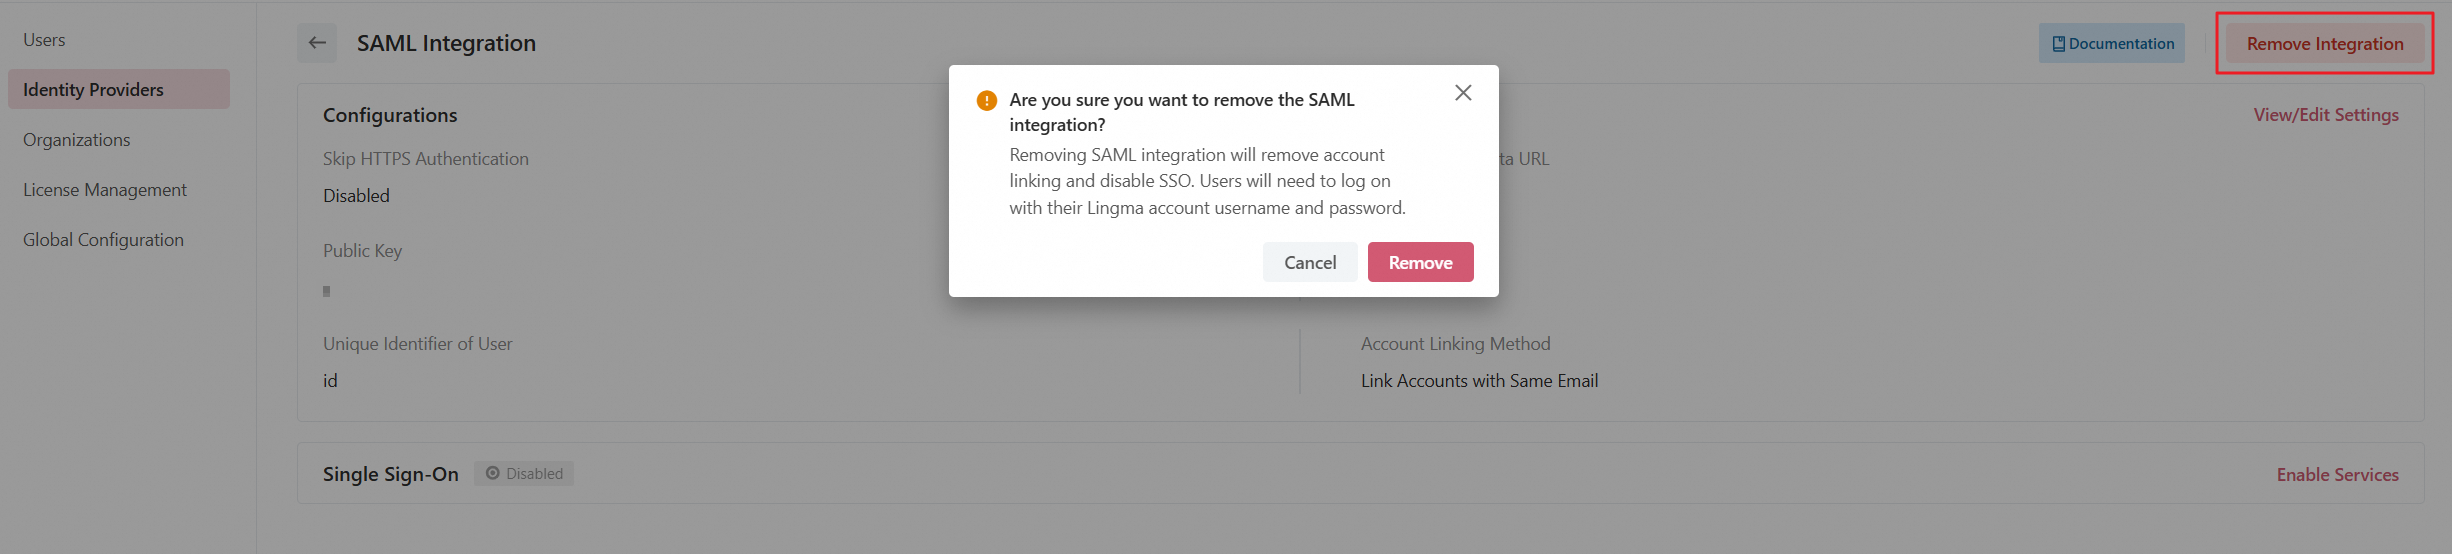
Task: Click the Remove Integration button
Action: click(x=2324, y=44)
